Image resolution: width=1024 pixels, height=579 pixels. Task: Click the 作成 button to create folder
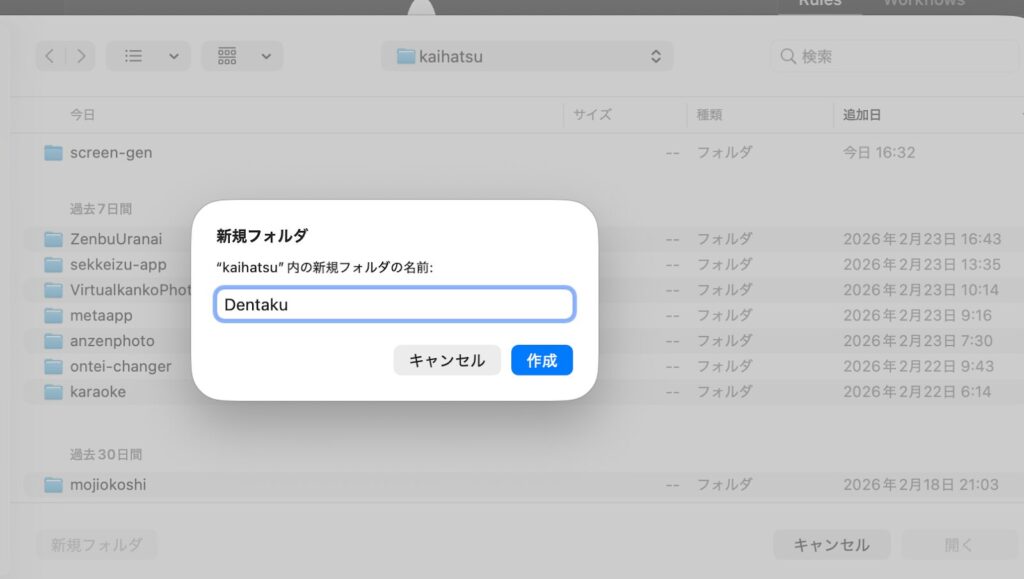[541, 360]
